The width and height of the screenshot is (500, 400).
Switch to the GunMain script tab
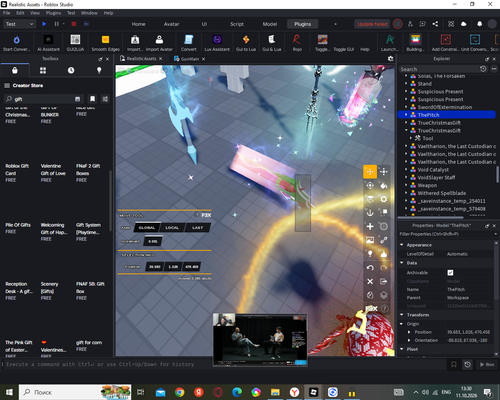(190, 59)
